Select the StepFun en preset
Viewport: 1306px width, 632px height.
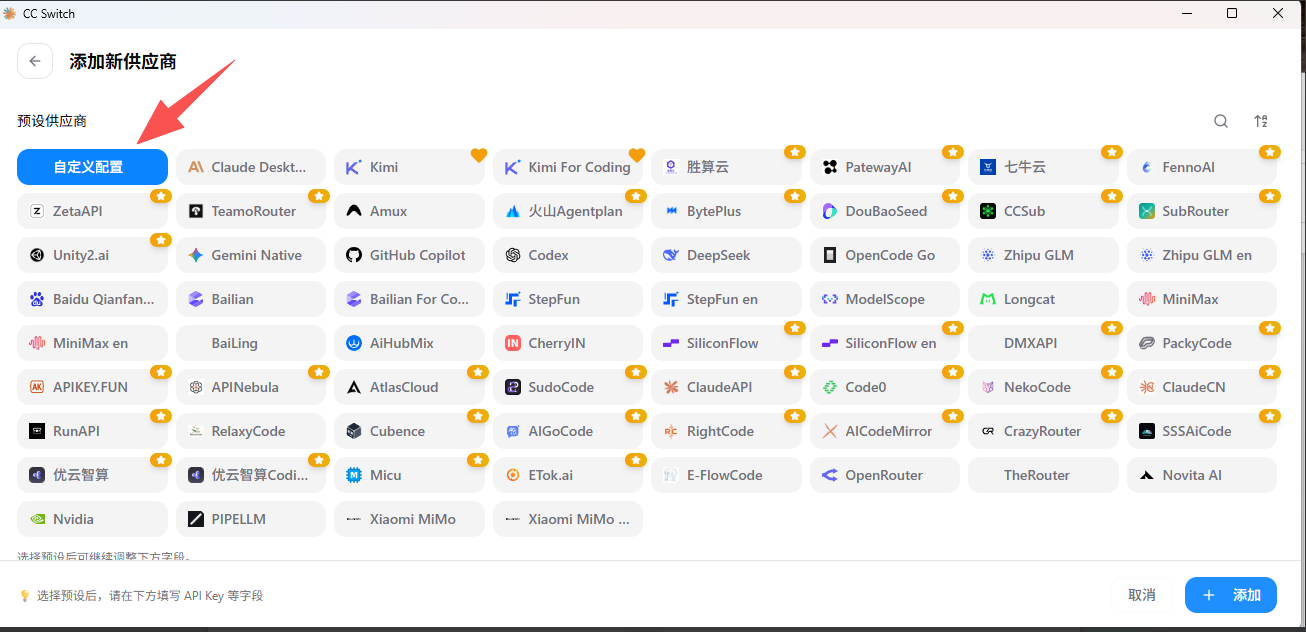726,299
